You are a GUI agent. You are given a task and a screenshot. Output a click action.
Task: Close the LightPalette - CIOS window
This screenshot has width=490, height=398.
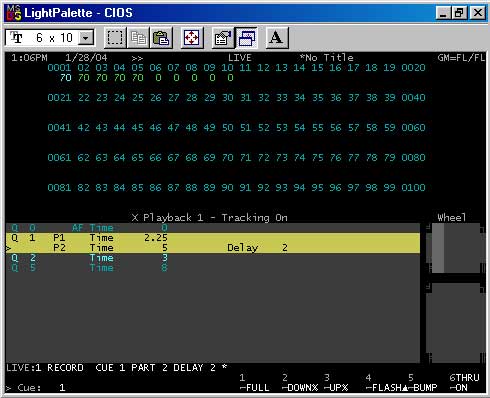[477, 13]
